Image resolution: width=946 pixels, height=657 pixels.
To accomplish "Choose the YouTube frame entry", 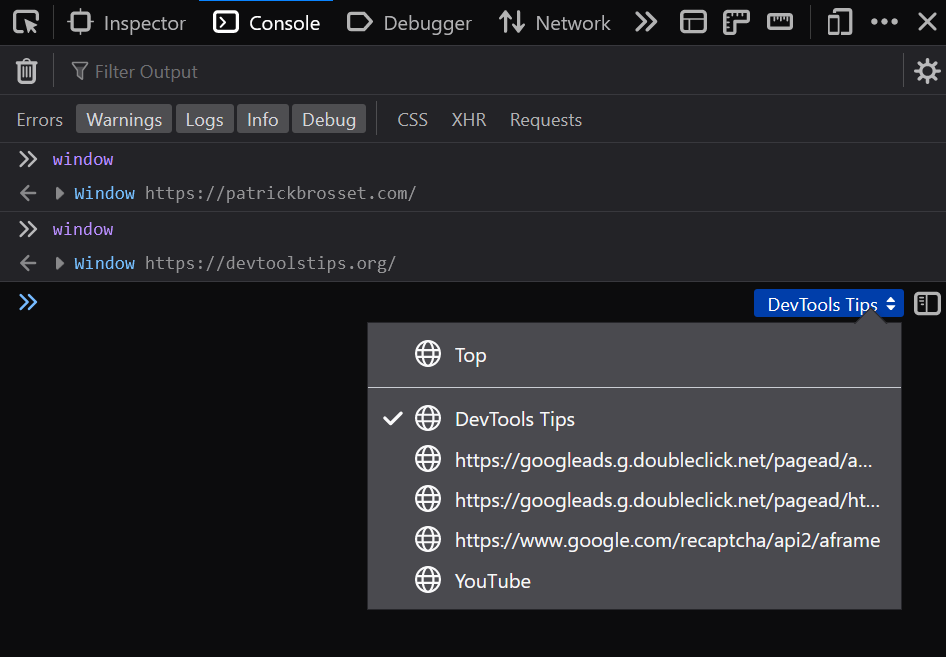I will click(492, 580).
